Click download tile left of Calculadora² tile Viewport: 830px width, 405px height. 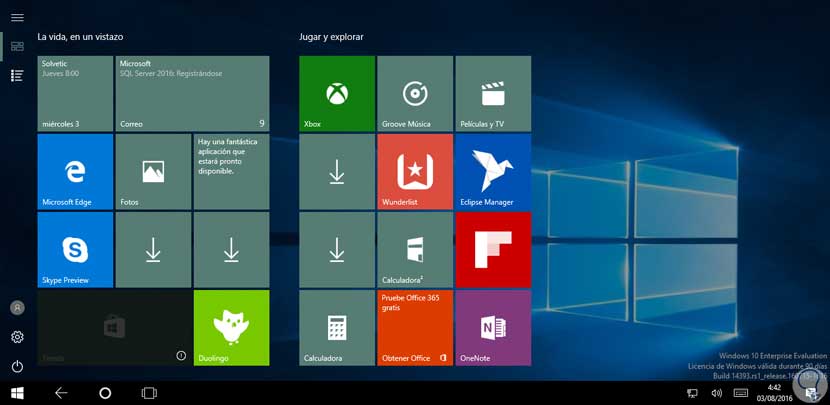pos(337,250)
